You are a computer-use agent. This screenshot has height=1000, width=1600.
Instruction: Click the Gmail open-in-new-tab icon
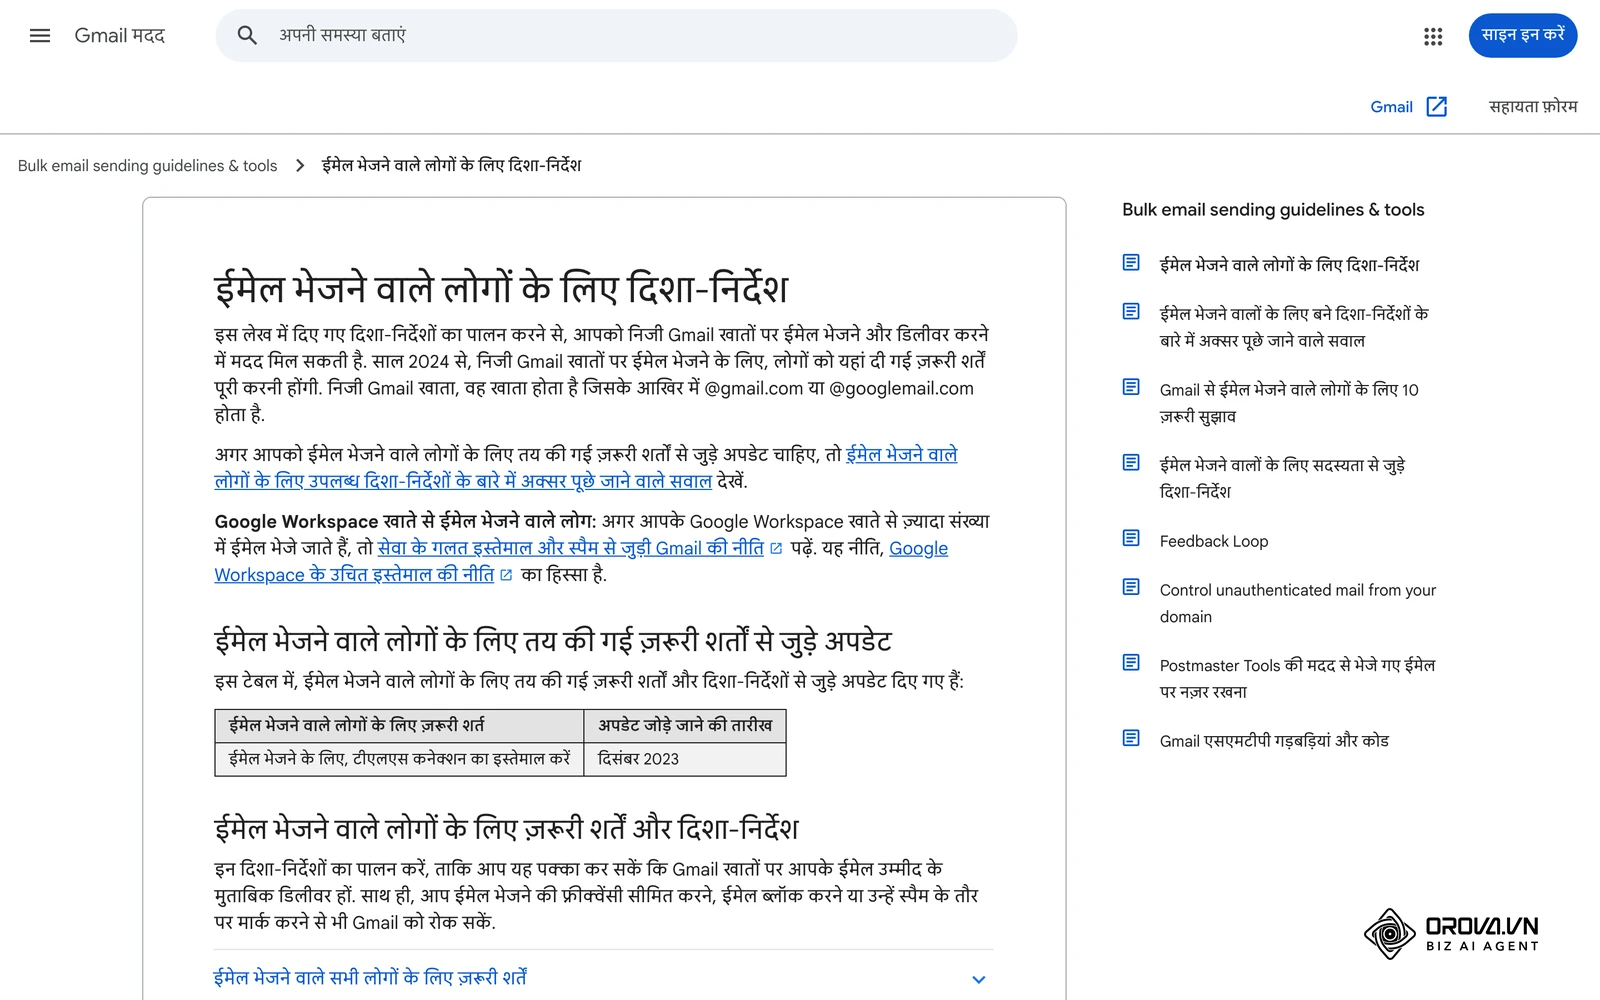[x=1437, y=107]
